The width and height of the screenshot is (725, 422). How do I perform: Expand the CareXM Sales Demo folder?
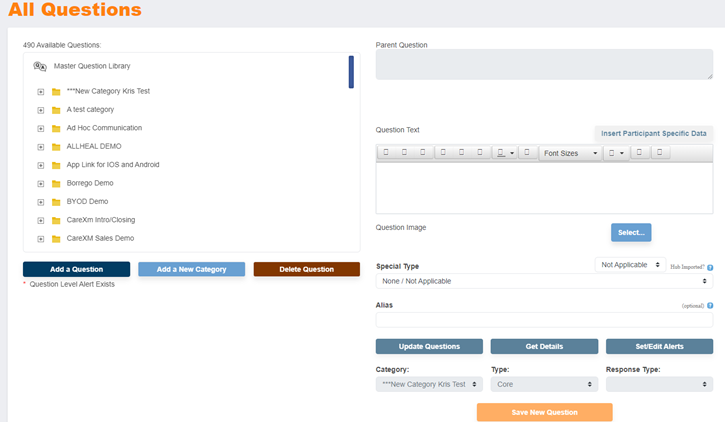[x=41, y=238]
